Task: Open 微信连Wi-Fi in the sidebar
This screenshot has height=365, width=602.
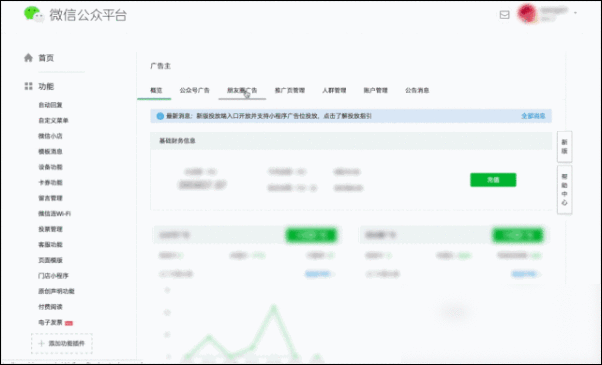Action: [x=55, y=213]
